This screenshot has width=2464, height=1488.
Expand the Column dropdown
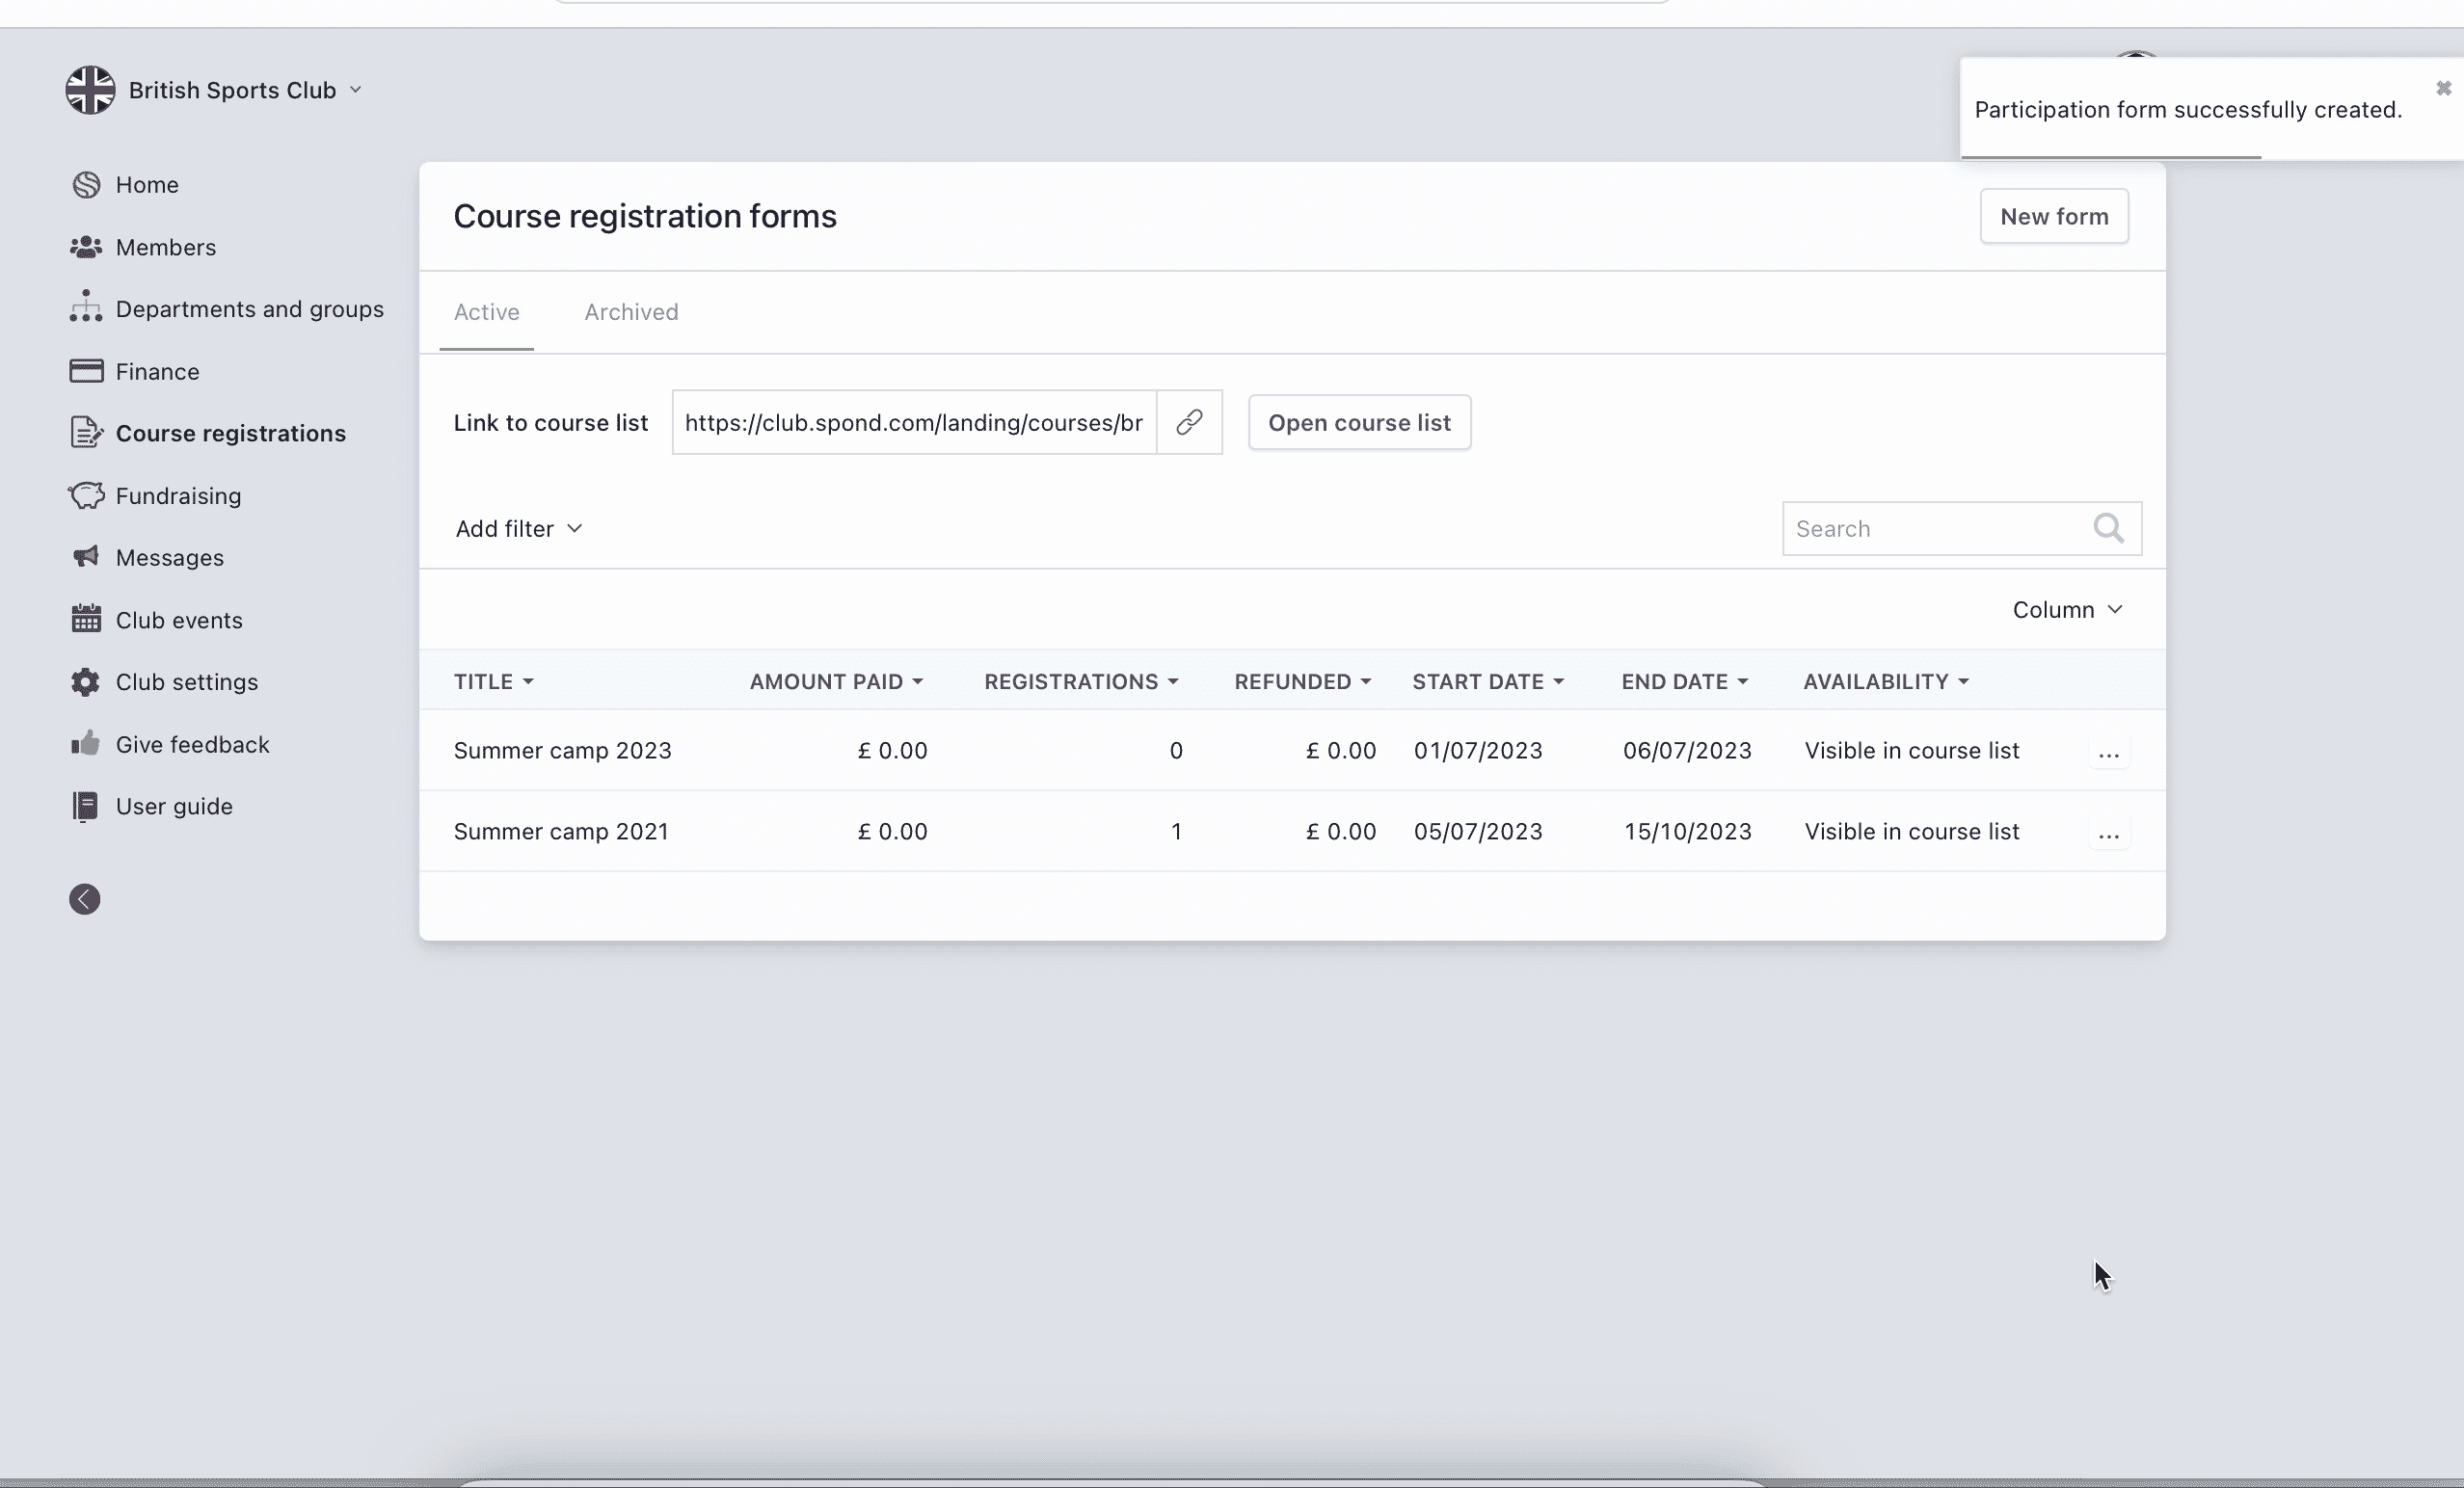click(x=2066, y=610)
